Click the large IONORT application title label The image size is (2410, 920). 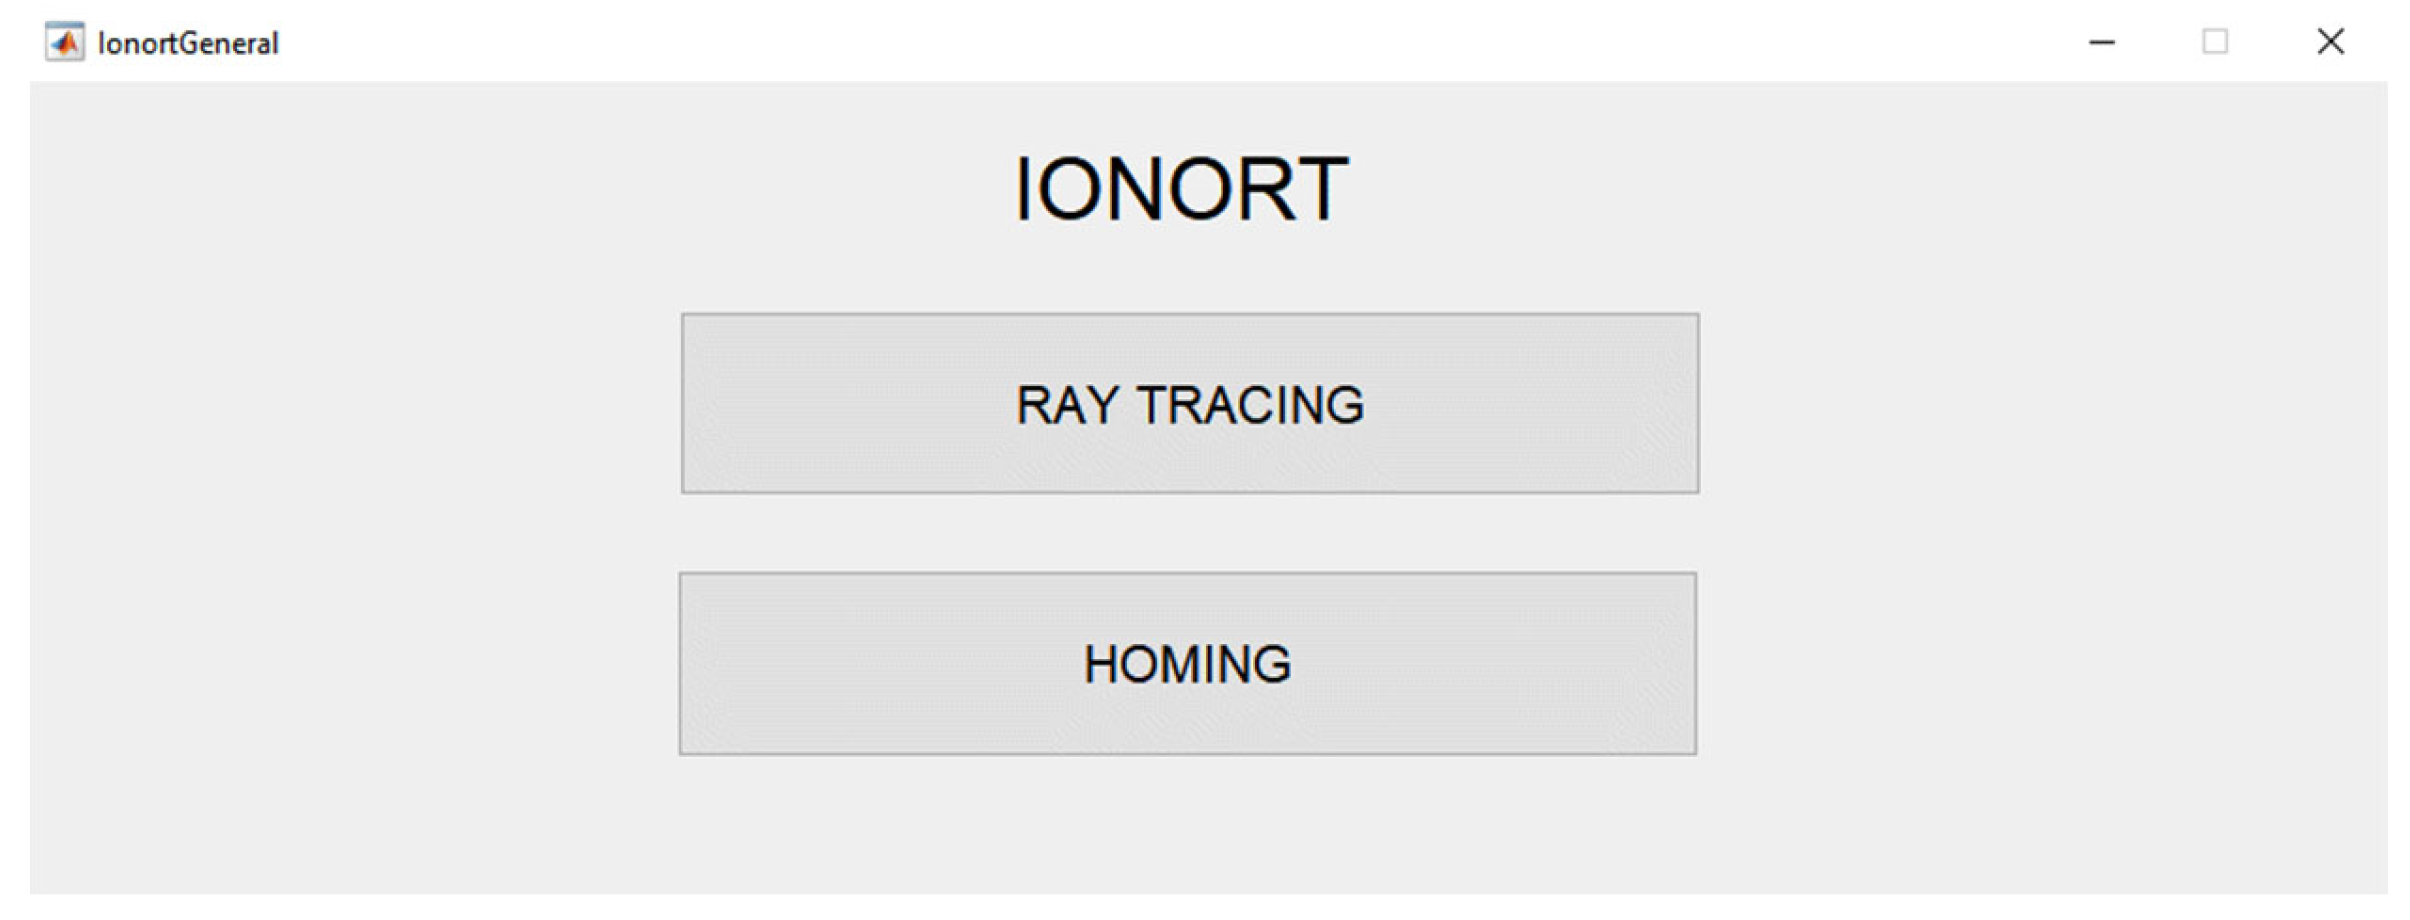click(x=1181, y=188)
